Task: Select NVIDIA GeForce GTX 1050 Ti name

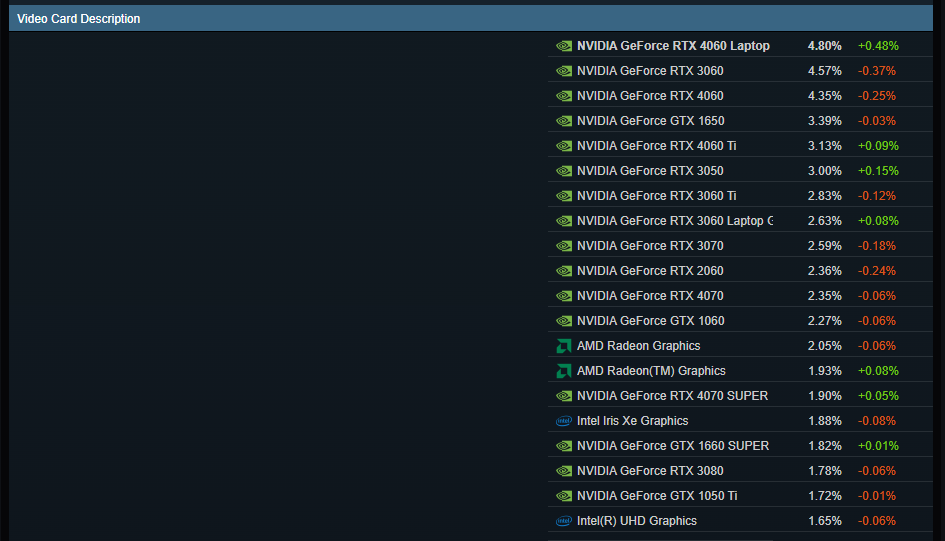Action: (x=658, y=496)
